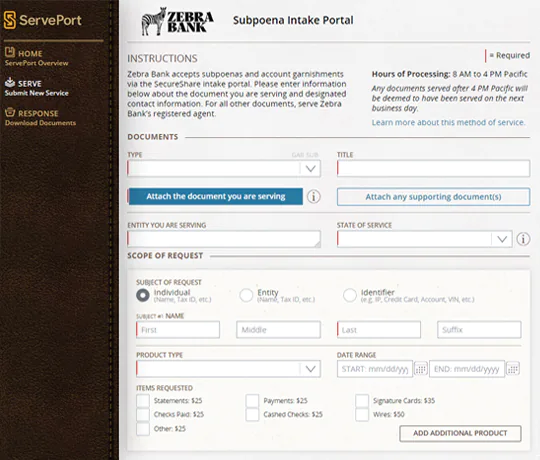
Task: Click the ServePort logo icon
Action: point(10,20)
